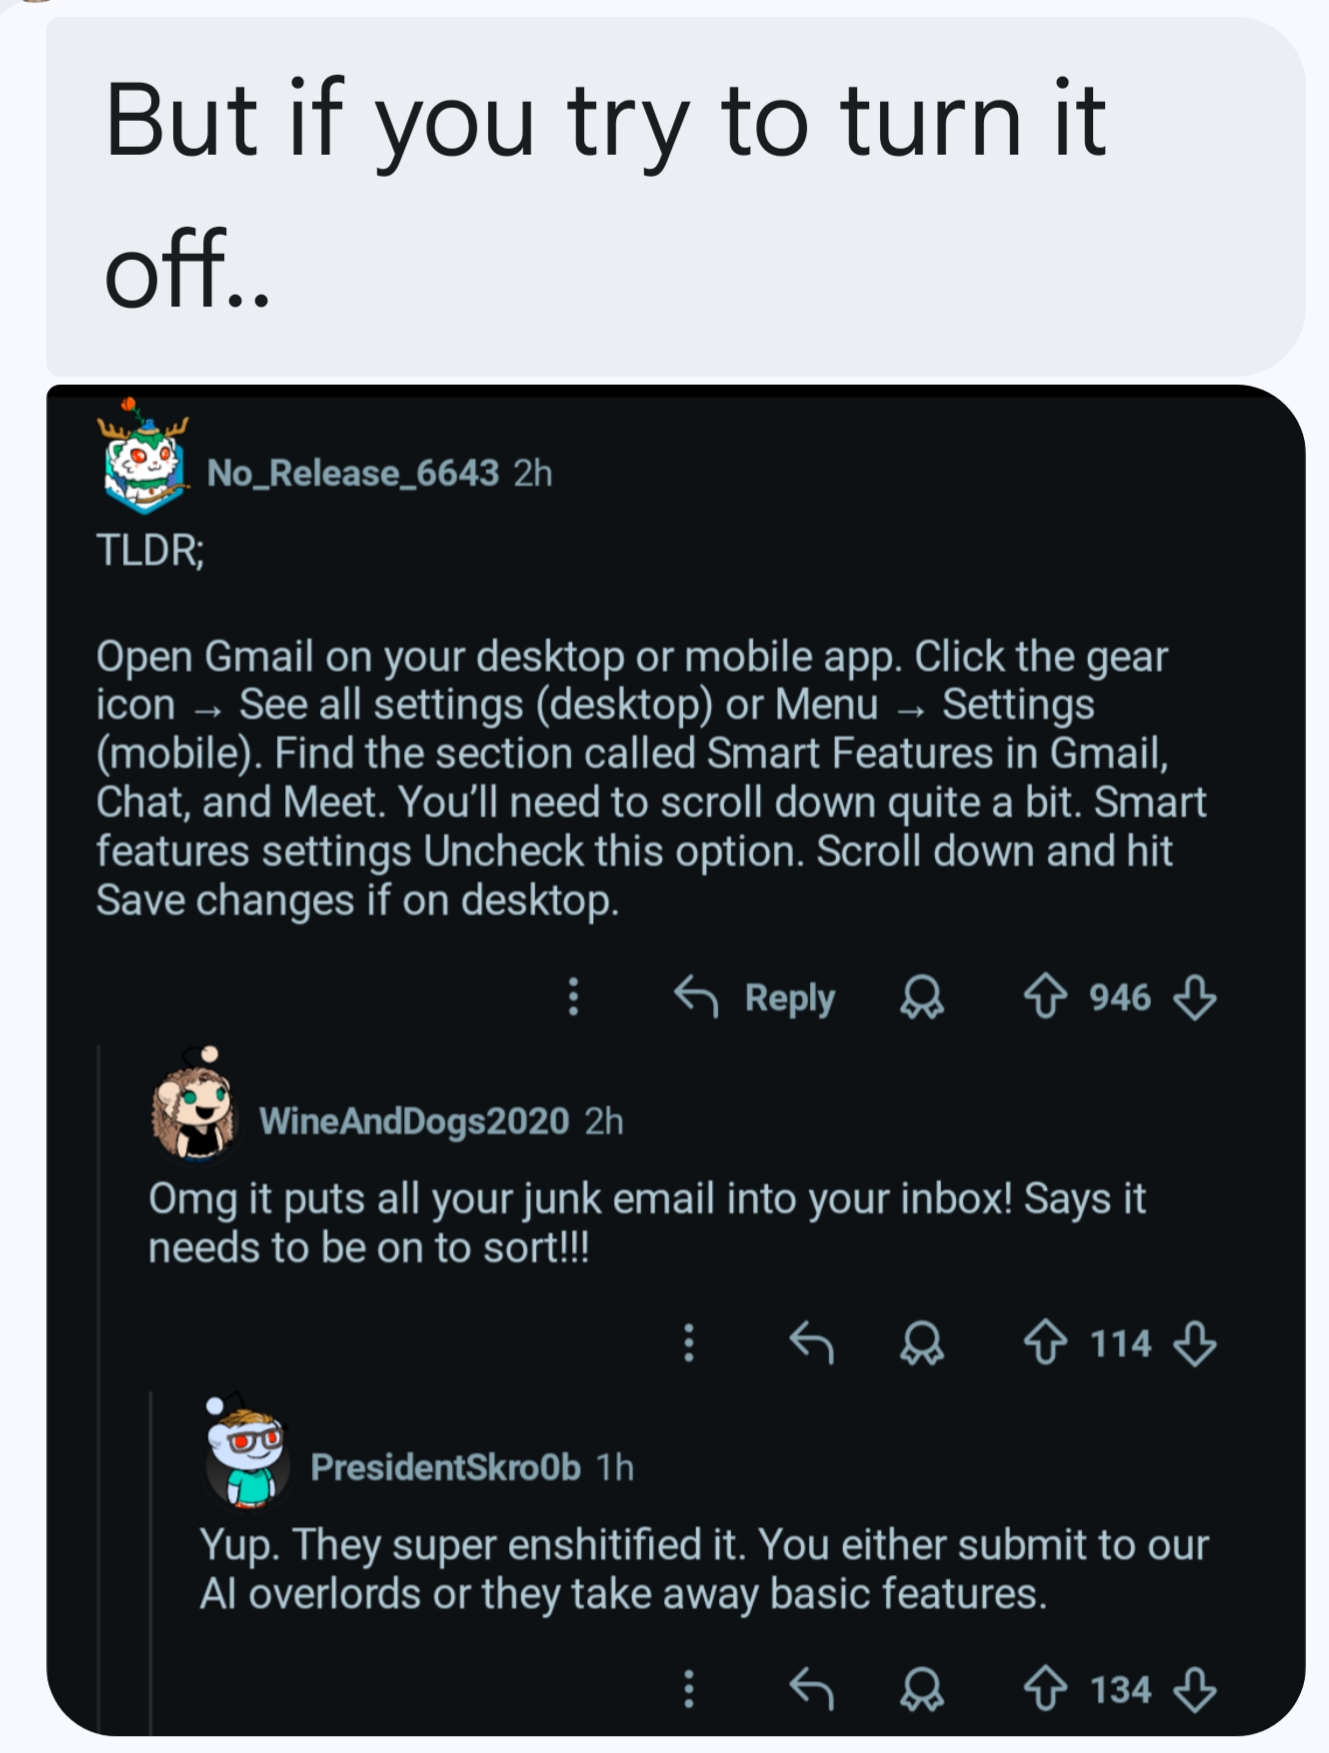Downvote the comment with 114 votes
The image size is (1329, 1753).
point(1194,1343)
